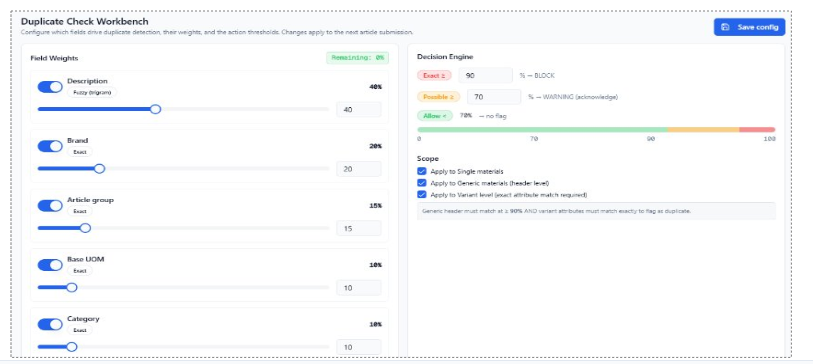The height and width of the screenshot is (364, 813).
Task: Click the Exact badge under Brand
Action: click(80, 152)
